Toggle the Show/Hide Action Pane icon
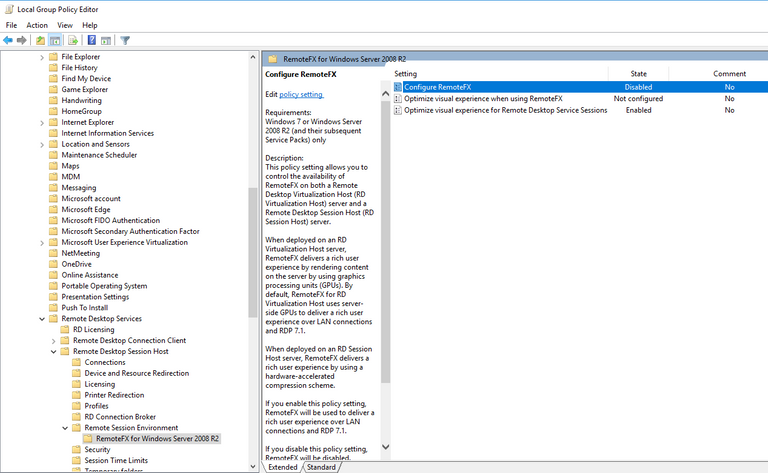The image size is (768, 473). tap(106, 41)
